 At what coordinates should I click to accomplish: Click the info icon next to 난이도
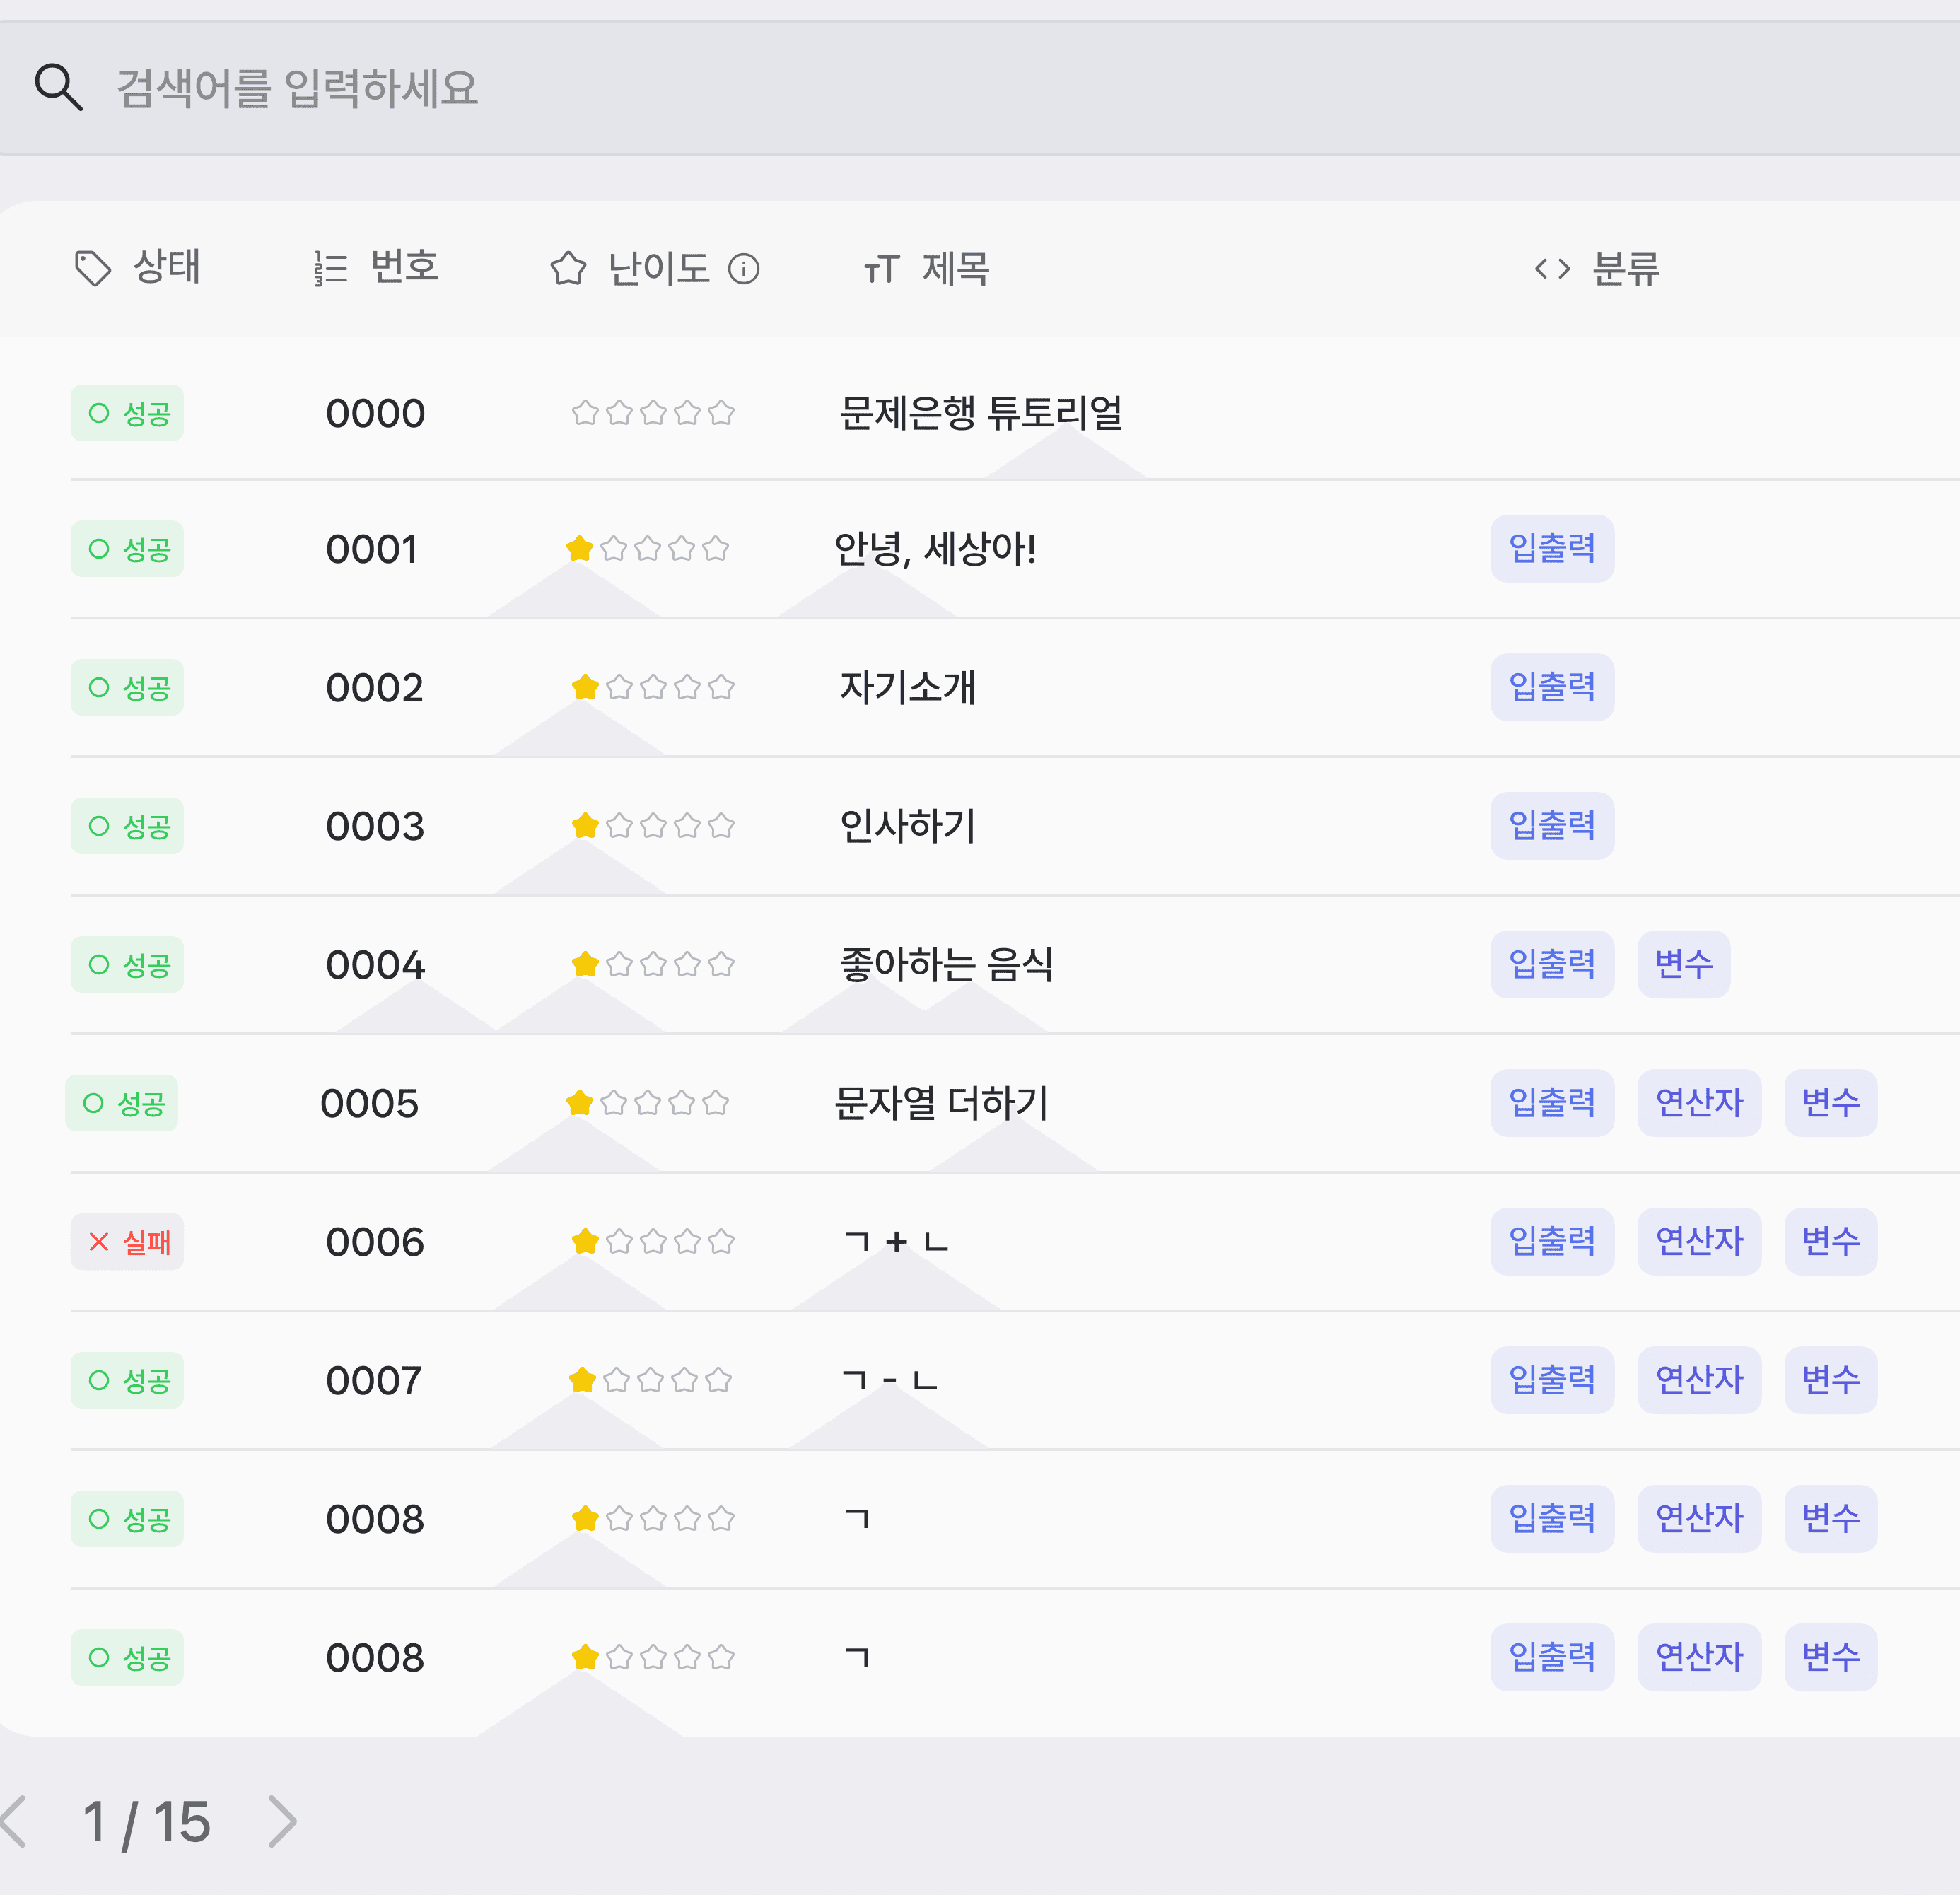pos(744,269)
